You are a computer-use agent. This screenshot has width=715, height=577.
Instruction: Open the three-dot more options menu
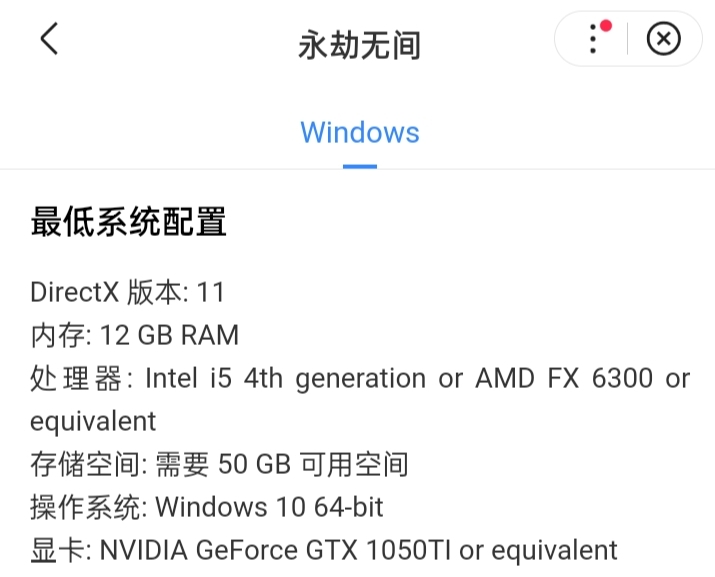(x=592, y=39)
